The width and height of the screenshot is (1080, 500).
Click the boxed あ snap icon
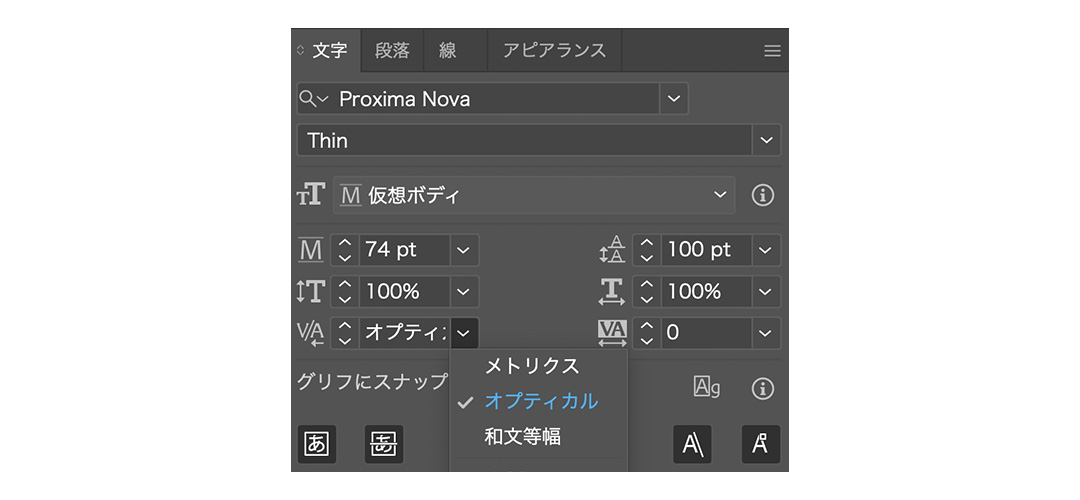tap(316, 444)
